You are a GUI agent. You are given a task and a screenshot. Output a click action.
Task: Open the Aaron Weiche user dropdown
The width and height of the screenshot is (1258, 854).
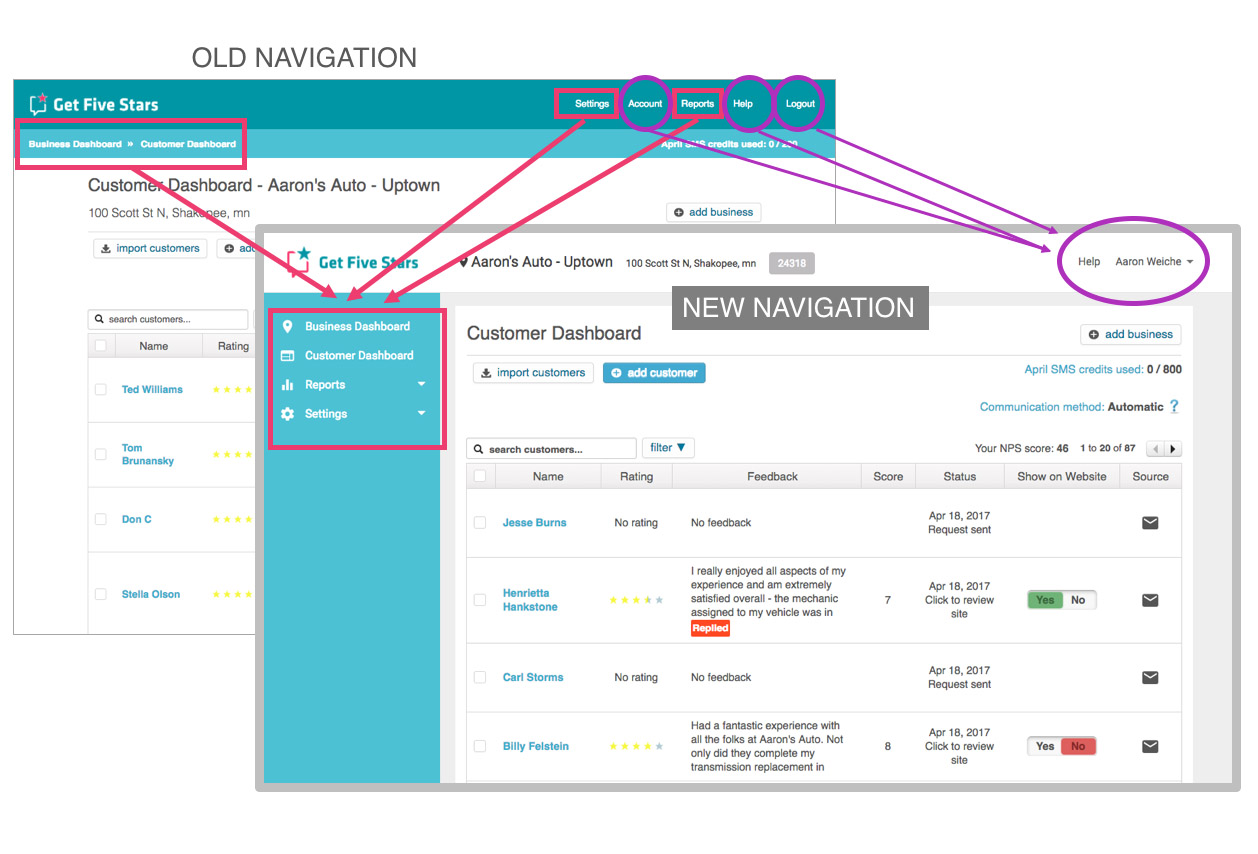(x=1155, y=262)
